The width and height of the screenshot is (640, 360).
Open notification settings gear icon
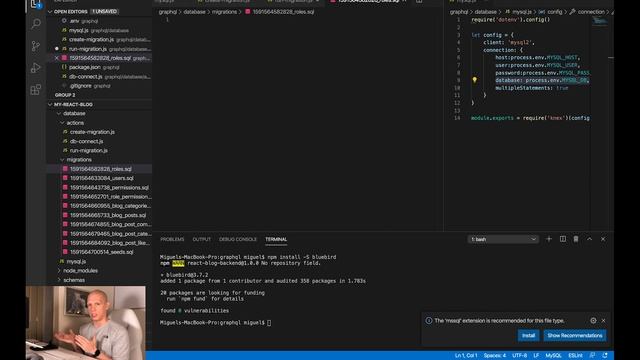(x=593, y=320)
